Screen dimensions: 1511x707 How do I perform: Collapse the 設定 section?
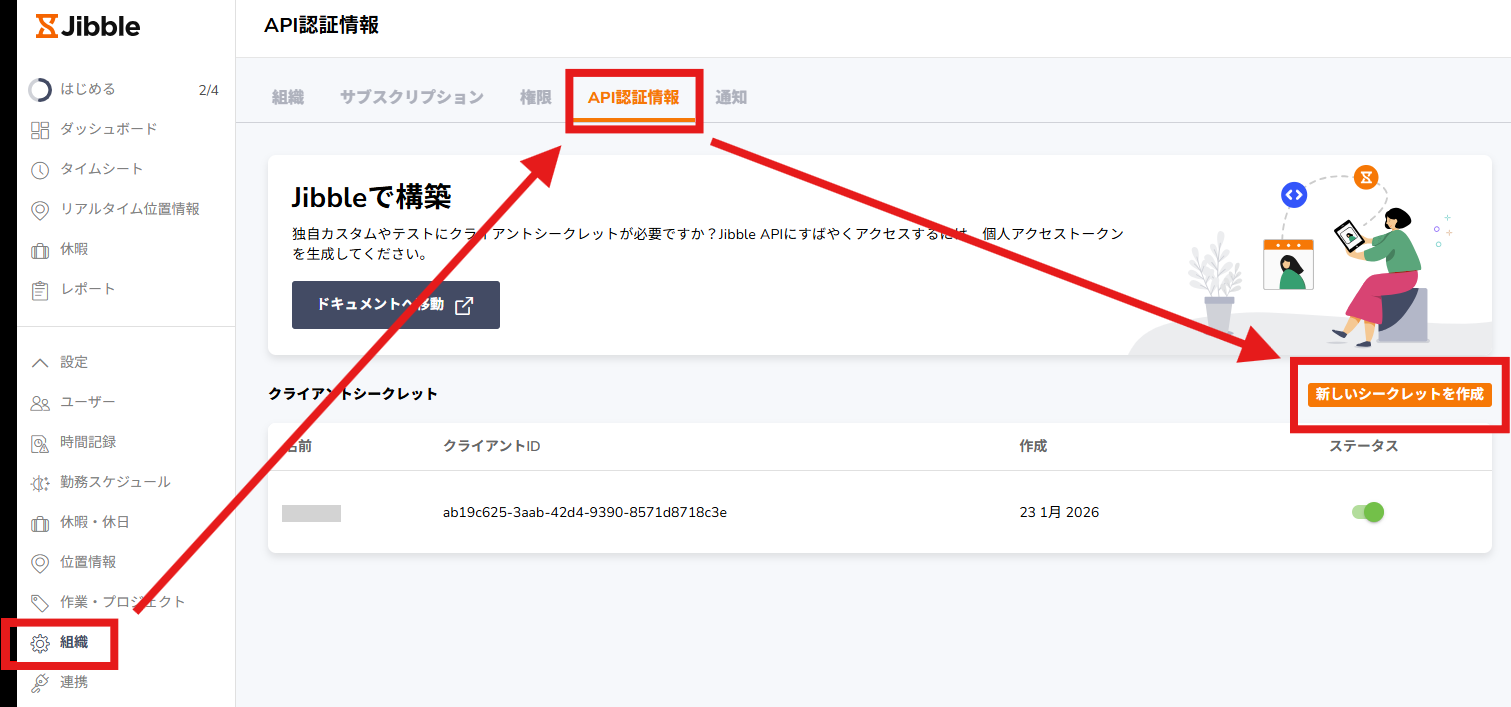coord(40,362)
